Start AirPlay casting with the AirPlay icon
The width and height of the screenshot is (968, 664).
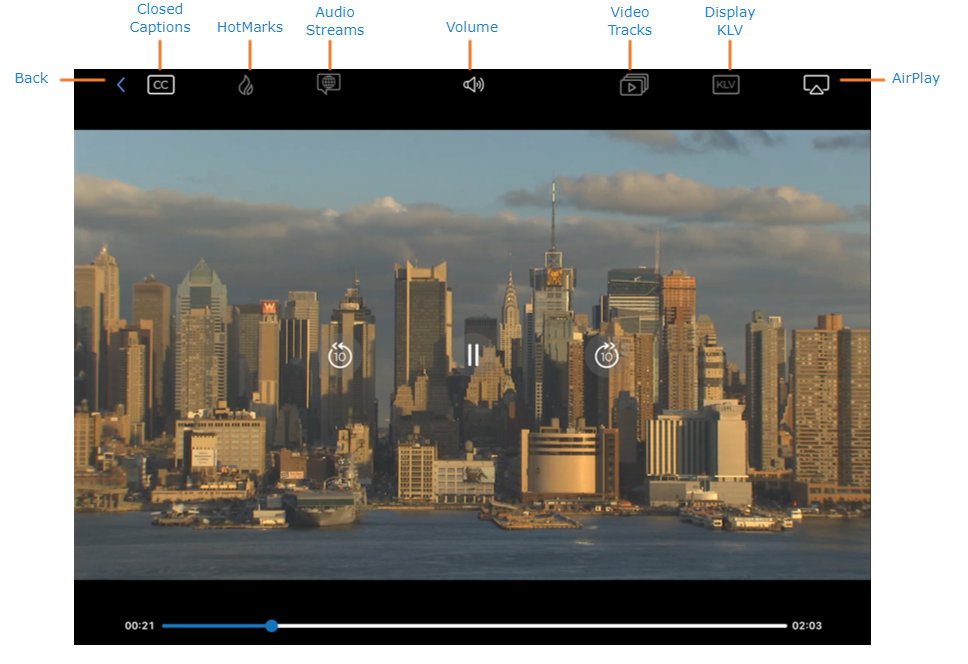[816, 85]
